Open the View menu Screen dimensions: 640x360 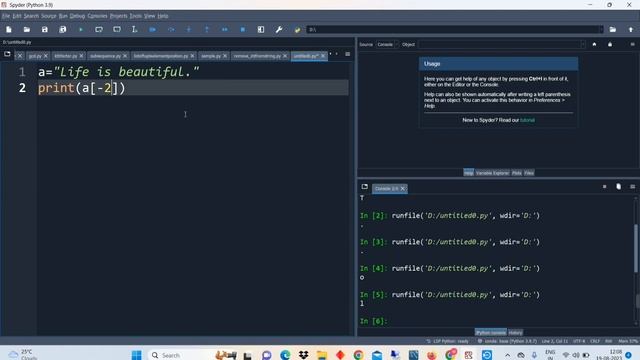[149, 16]
